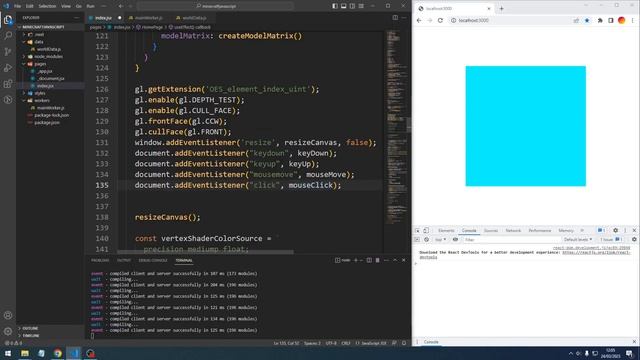The image size is (640, 360).
Task: Maximize the terminal panel with the chevron
Action: coord(395,260)
